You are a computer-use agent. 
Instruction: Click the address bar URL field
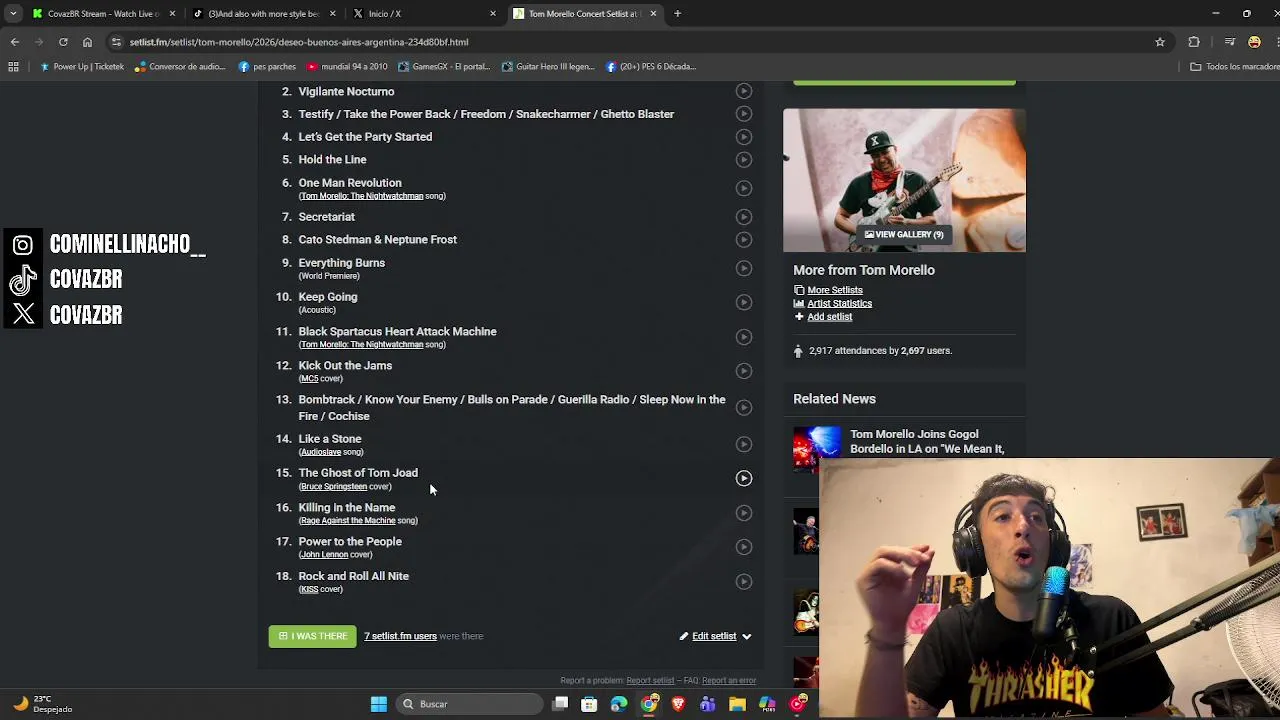tap(640, 42)
